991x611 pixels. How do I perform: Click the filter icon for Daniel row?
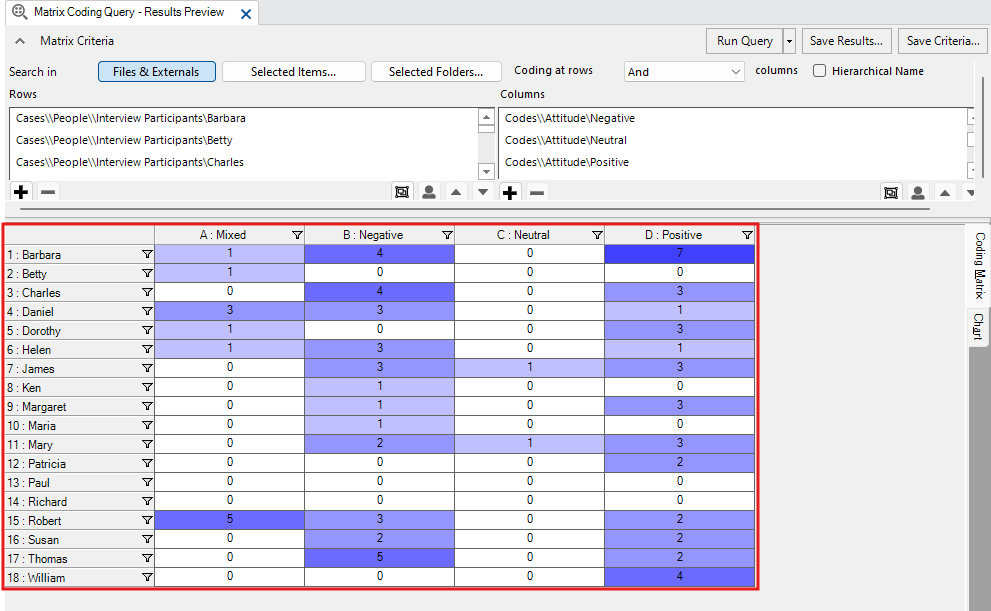click(x=147, y=311)
